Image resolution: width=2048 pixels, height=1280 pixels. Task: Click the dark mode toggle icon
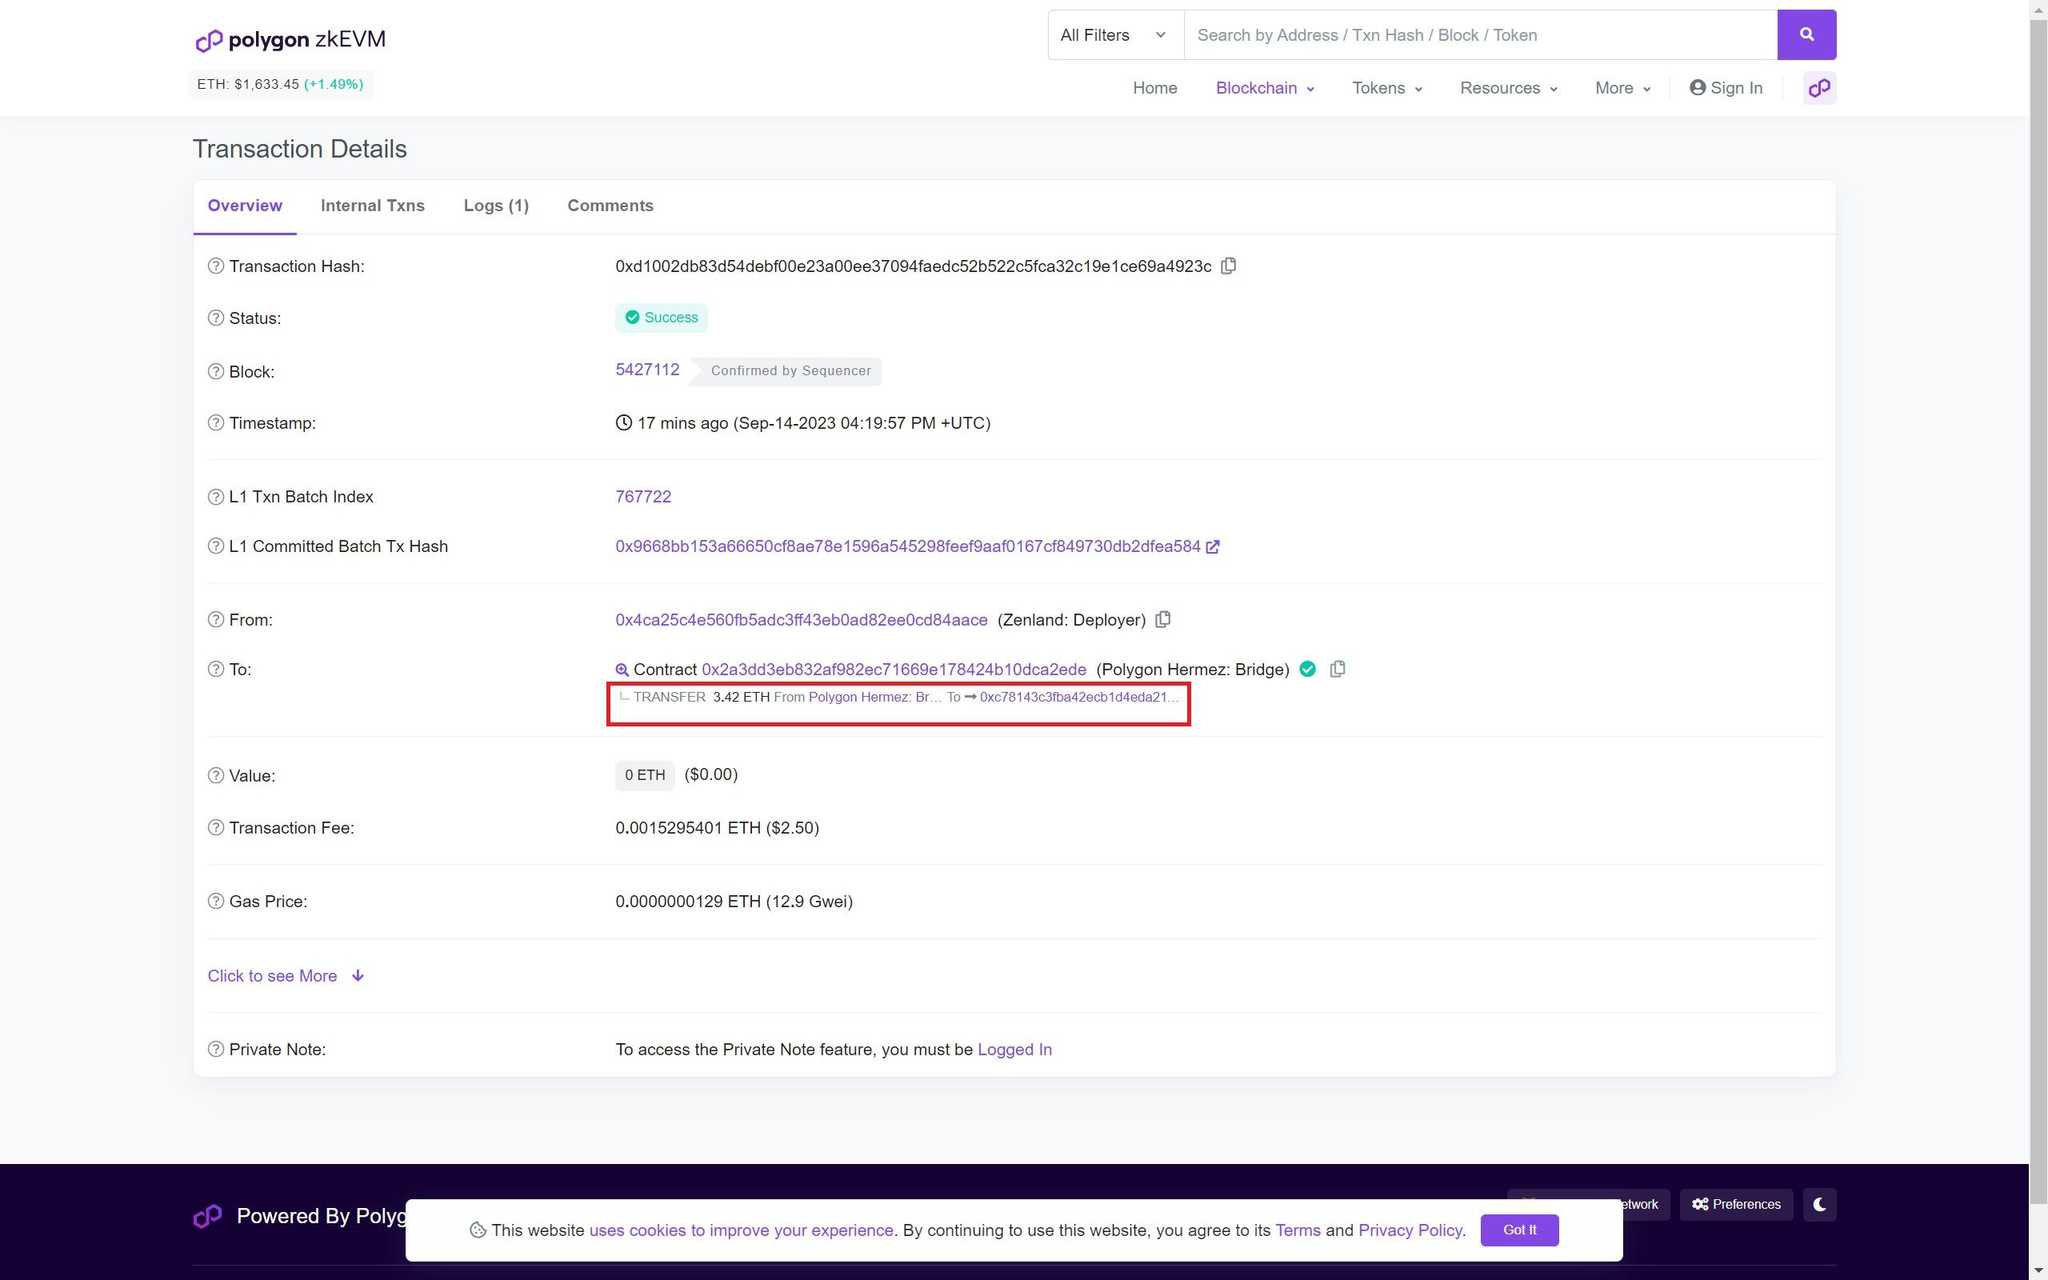(x=1819, y=1203)
